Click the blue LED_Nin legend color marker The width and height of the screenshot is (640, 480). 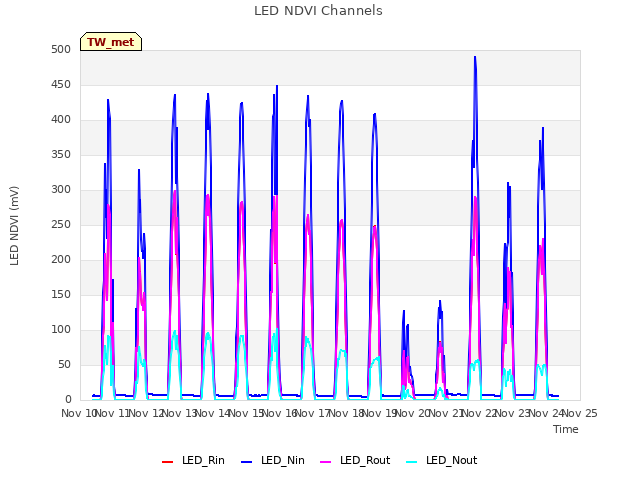[247, 462]
